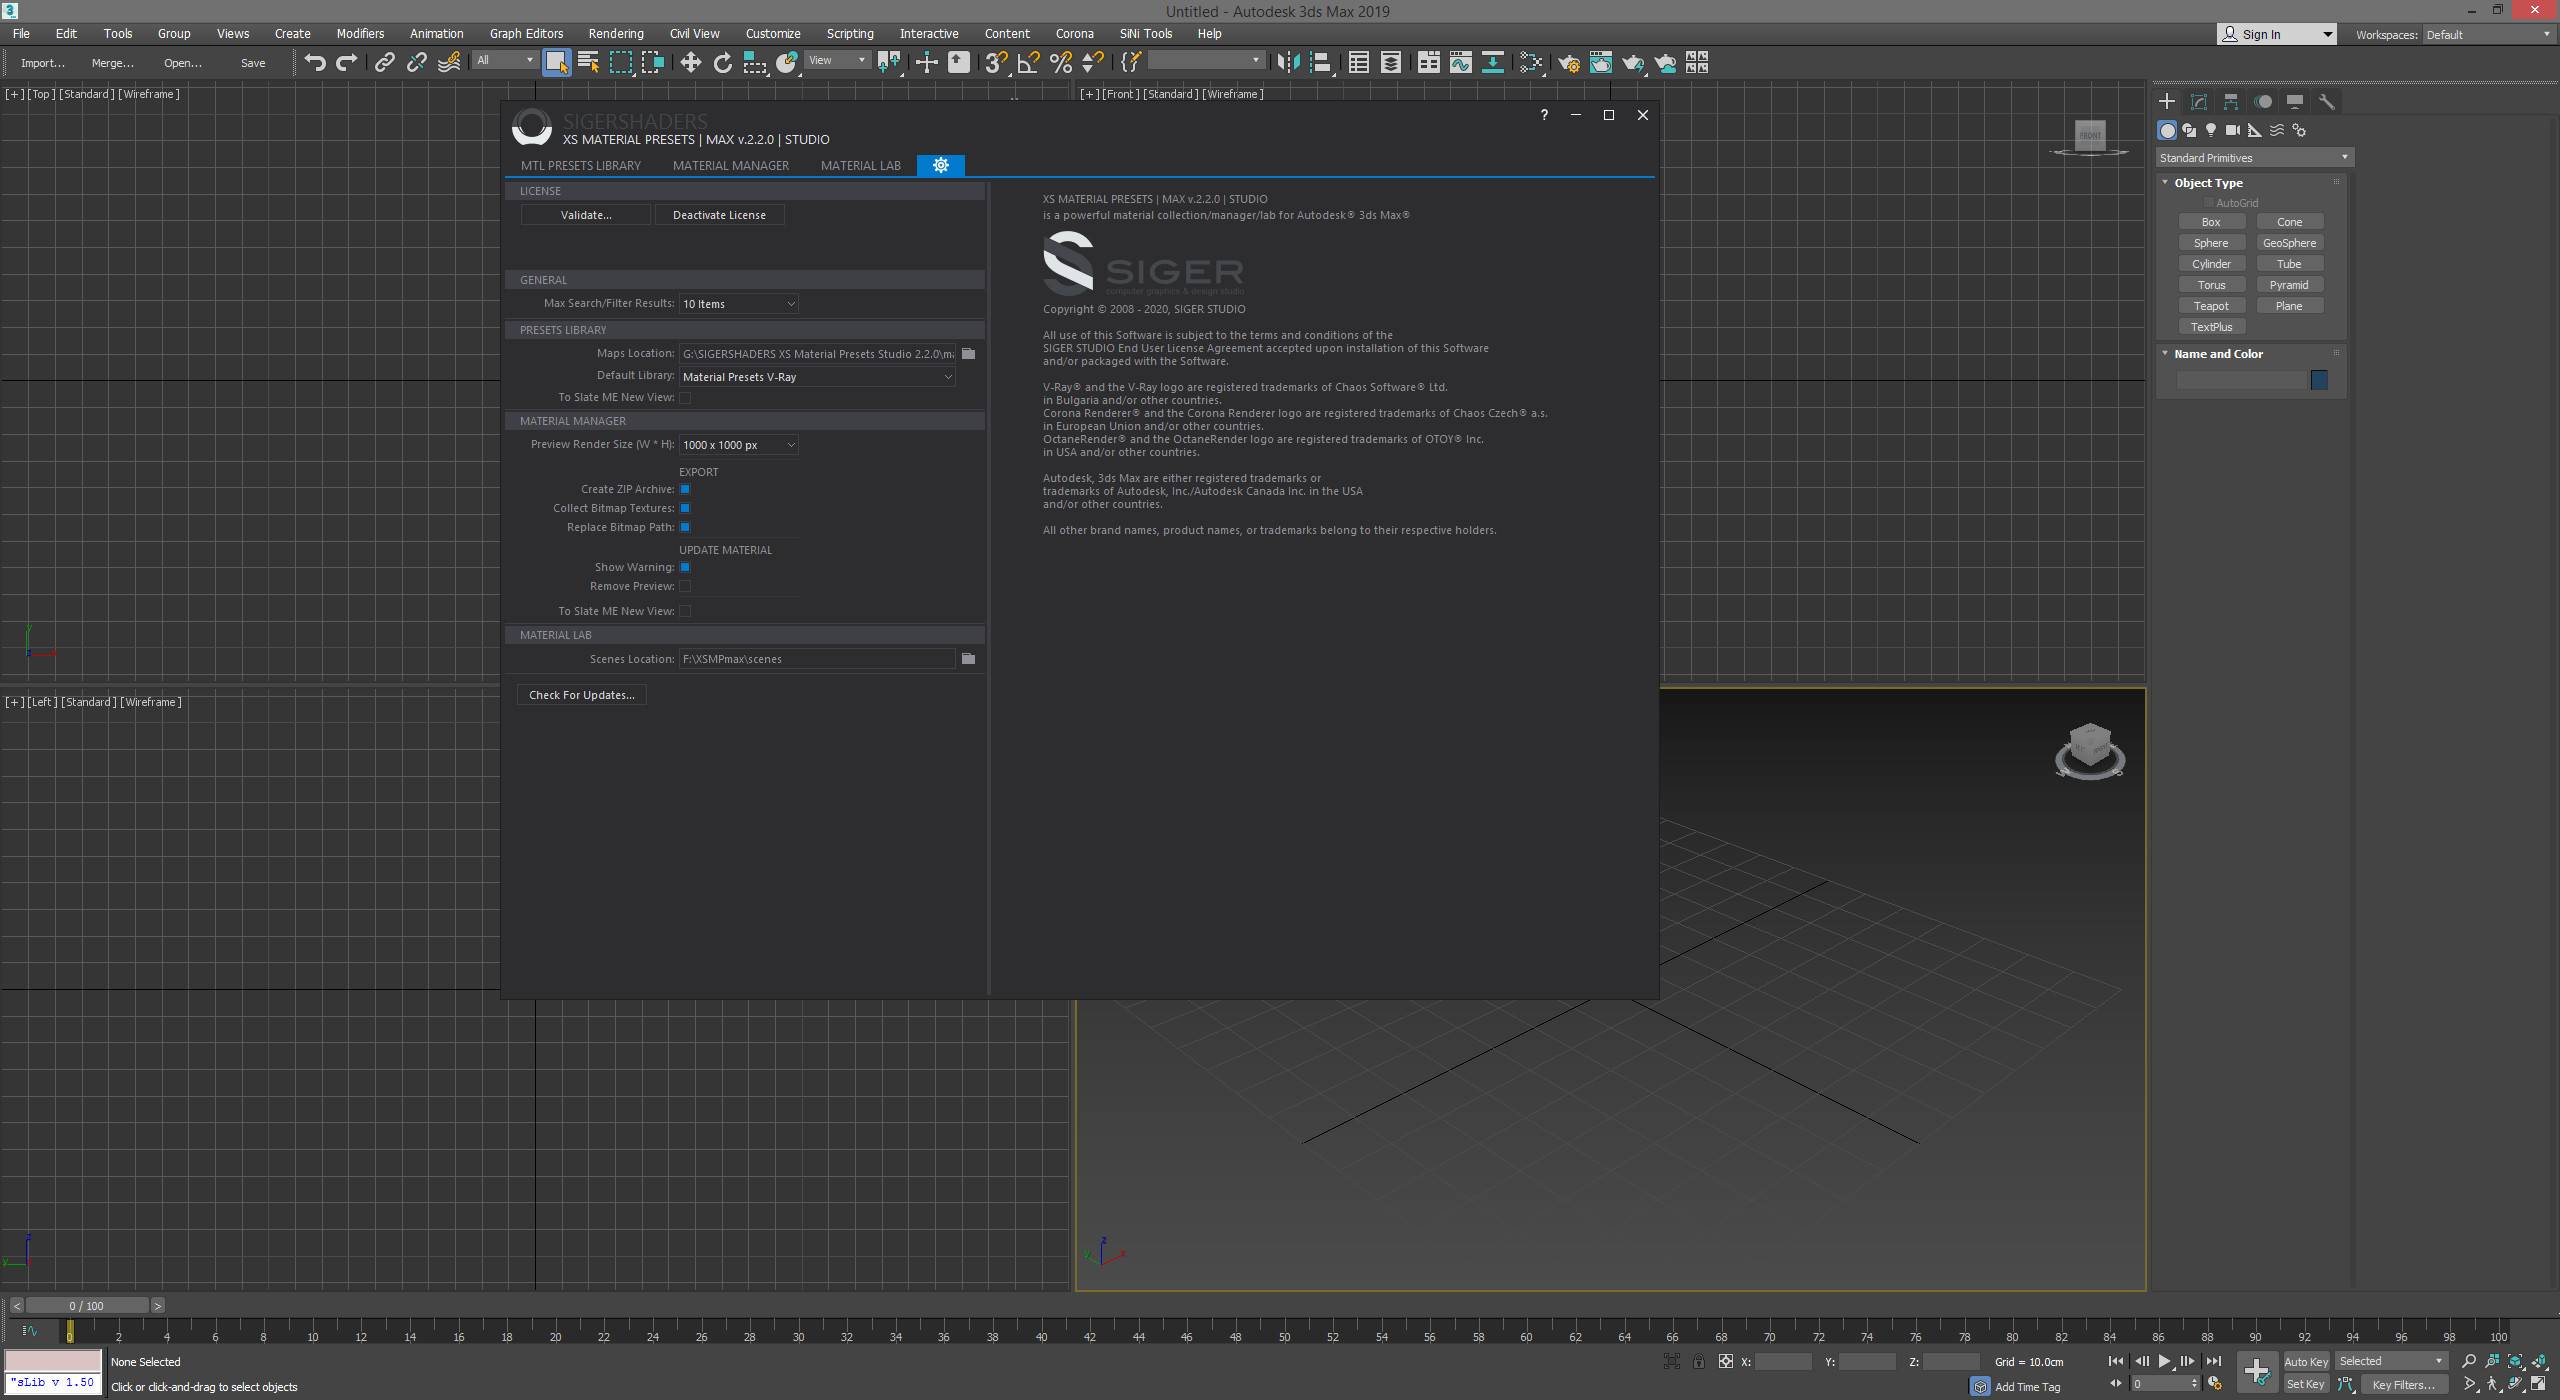Open Max Search/Filter Results dropdown
This screenshot has height=1400, width=2560.
pos(738,303)
